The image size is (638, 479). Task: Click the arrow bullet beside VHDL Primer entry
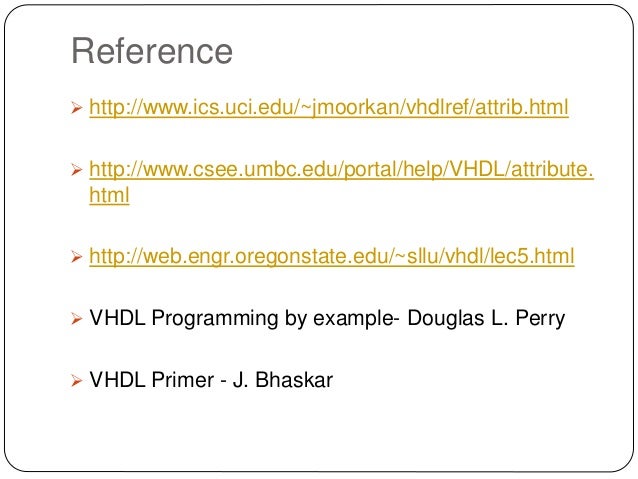(76, 380)
